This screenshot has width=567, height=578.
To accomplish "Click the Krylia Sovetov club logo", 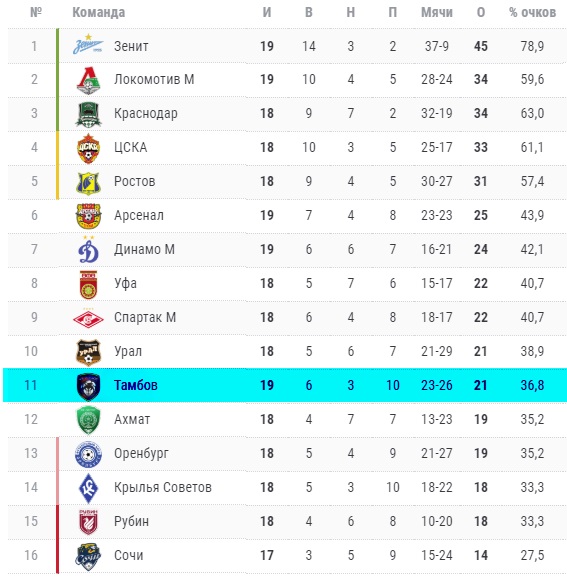I will pos(88,488).
